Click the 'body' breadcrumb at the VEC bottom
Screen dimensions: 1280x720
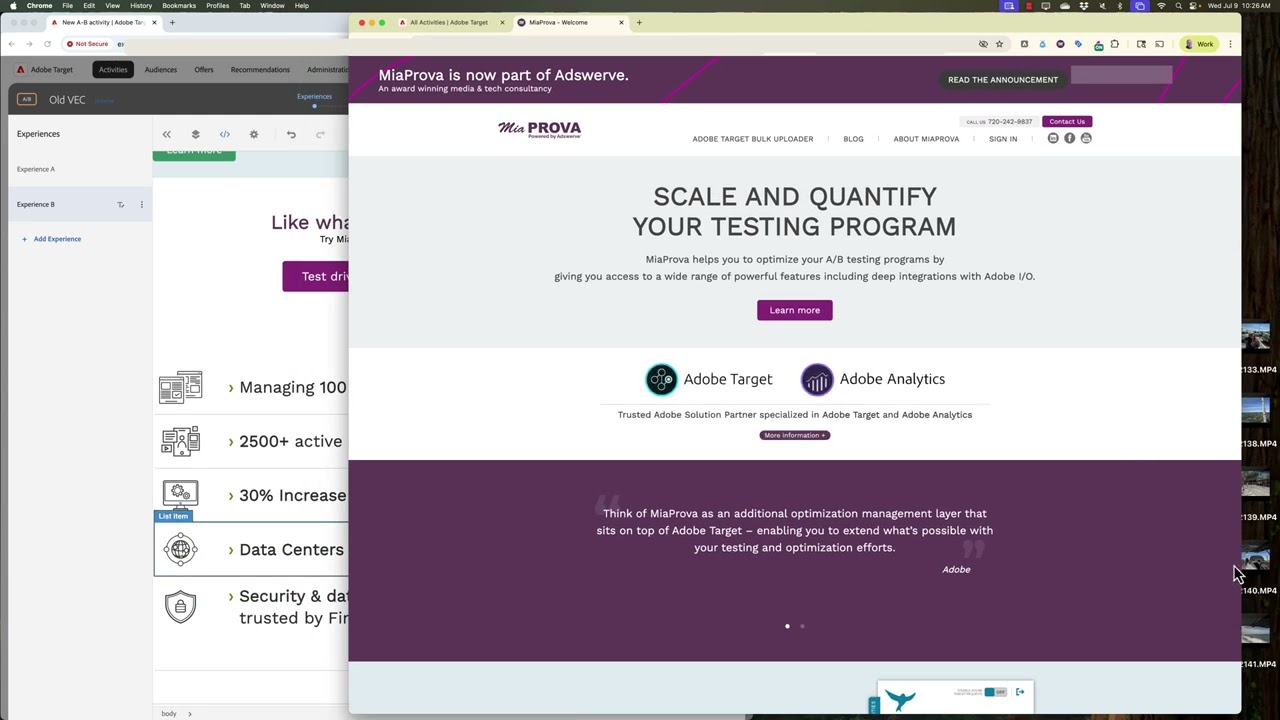pos(169,714)
